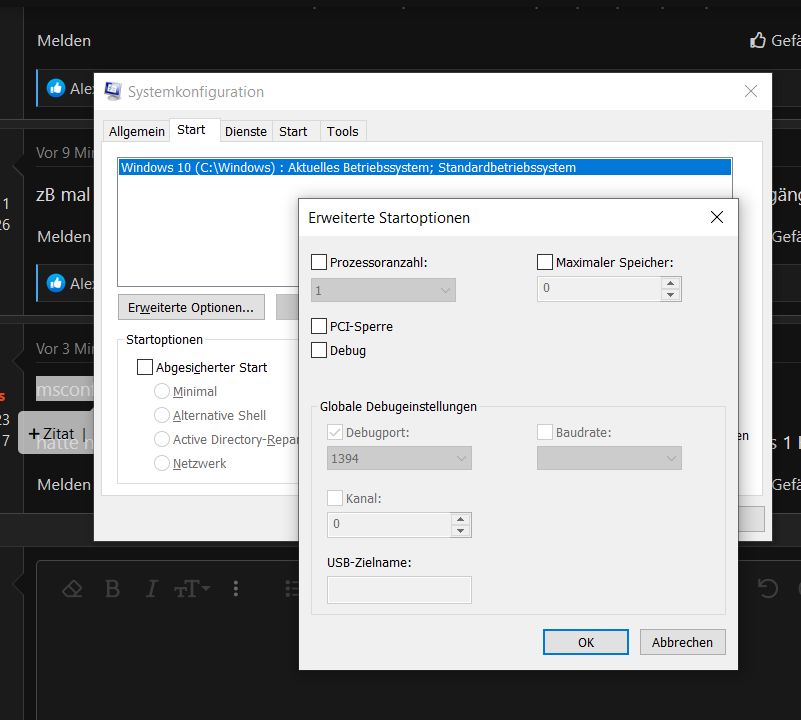Toggle italic formatting in forum editor
Viewport: 801px width, 720px height.
pyautogui.click(x=151, y=589)
